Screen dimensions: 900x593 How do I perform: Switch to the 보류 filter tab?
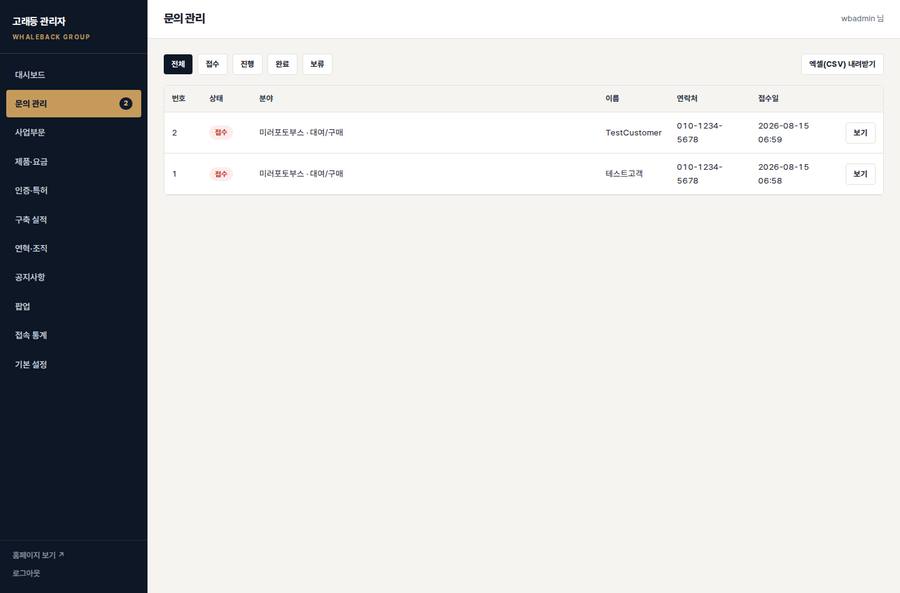pos(317,64)
